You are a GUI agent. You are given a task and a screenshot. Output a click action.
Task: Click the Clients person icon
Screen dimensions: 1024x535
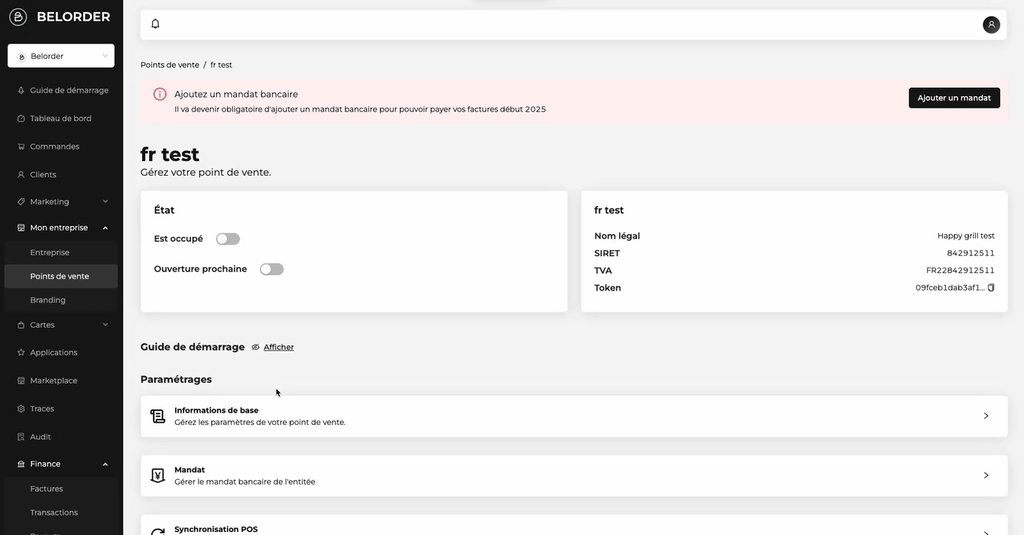tap(21, 175)
